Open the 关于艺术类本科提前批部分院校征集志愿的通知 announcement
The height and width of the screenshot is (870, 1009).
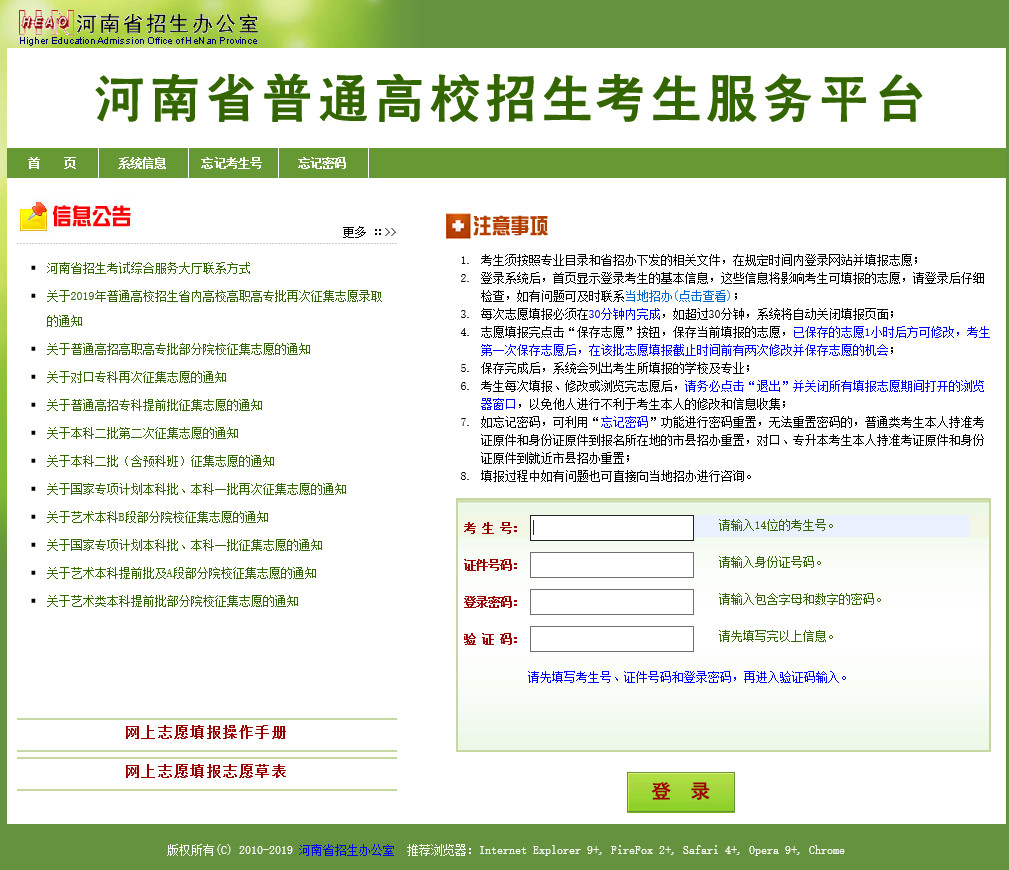172,601
